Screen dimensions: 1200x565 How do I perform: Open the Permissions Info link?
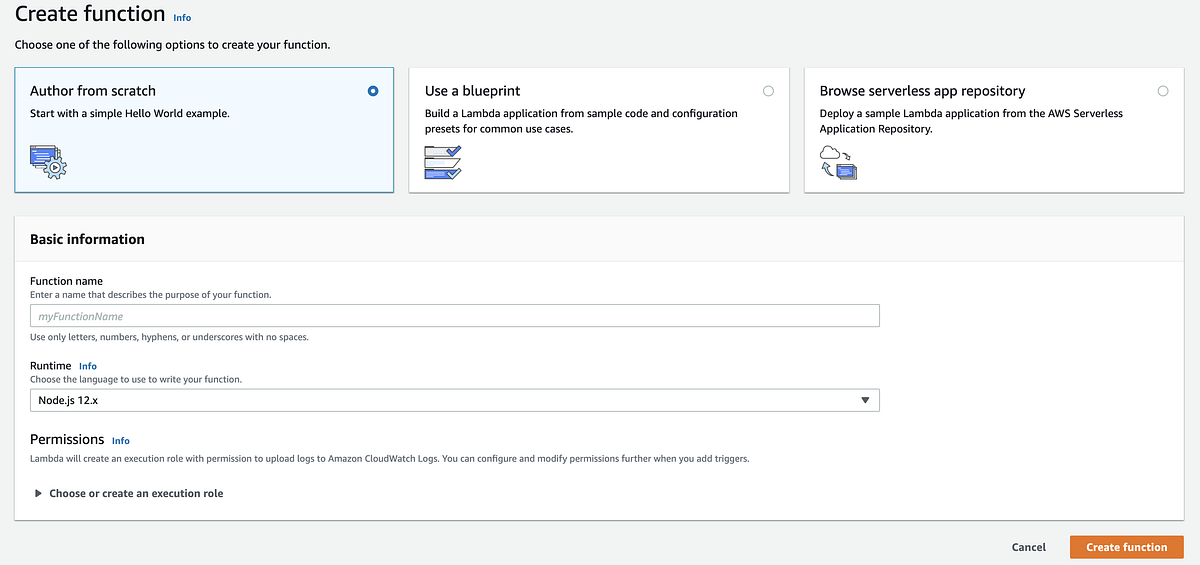tap(121, 440)
